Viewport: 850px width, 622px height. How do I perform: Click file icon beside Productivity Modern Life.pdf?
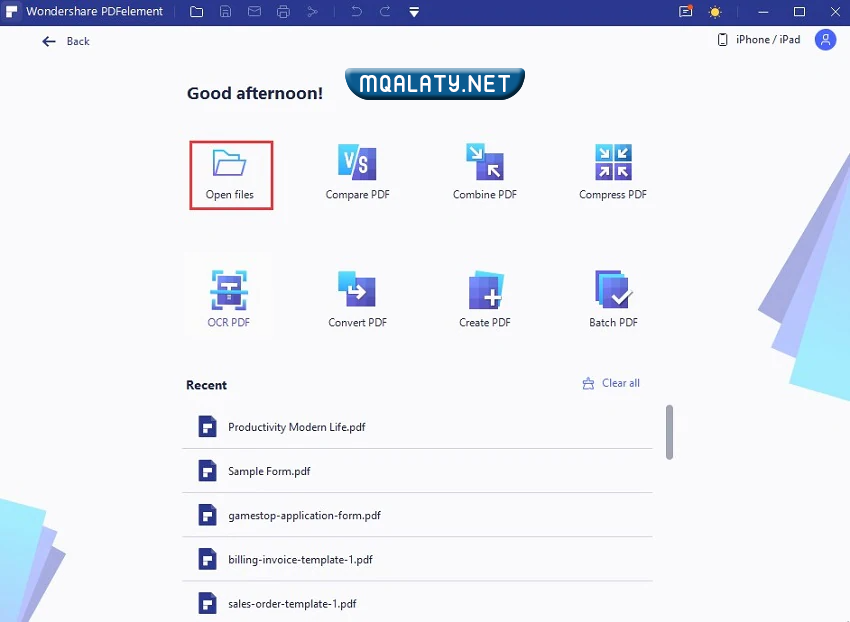point(207,427)
